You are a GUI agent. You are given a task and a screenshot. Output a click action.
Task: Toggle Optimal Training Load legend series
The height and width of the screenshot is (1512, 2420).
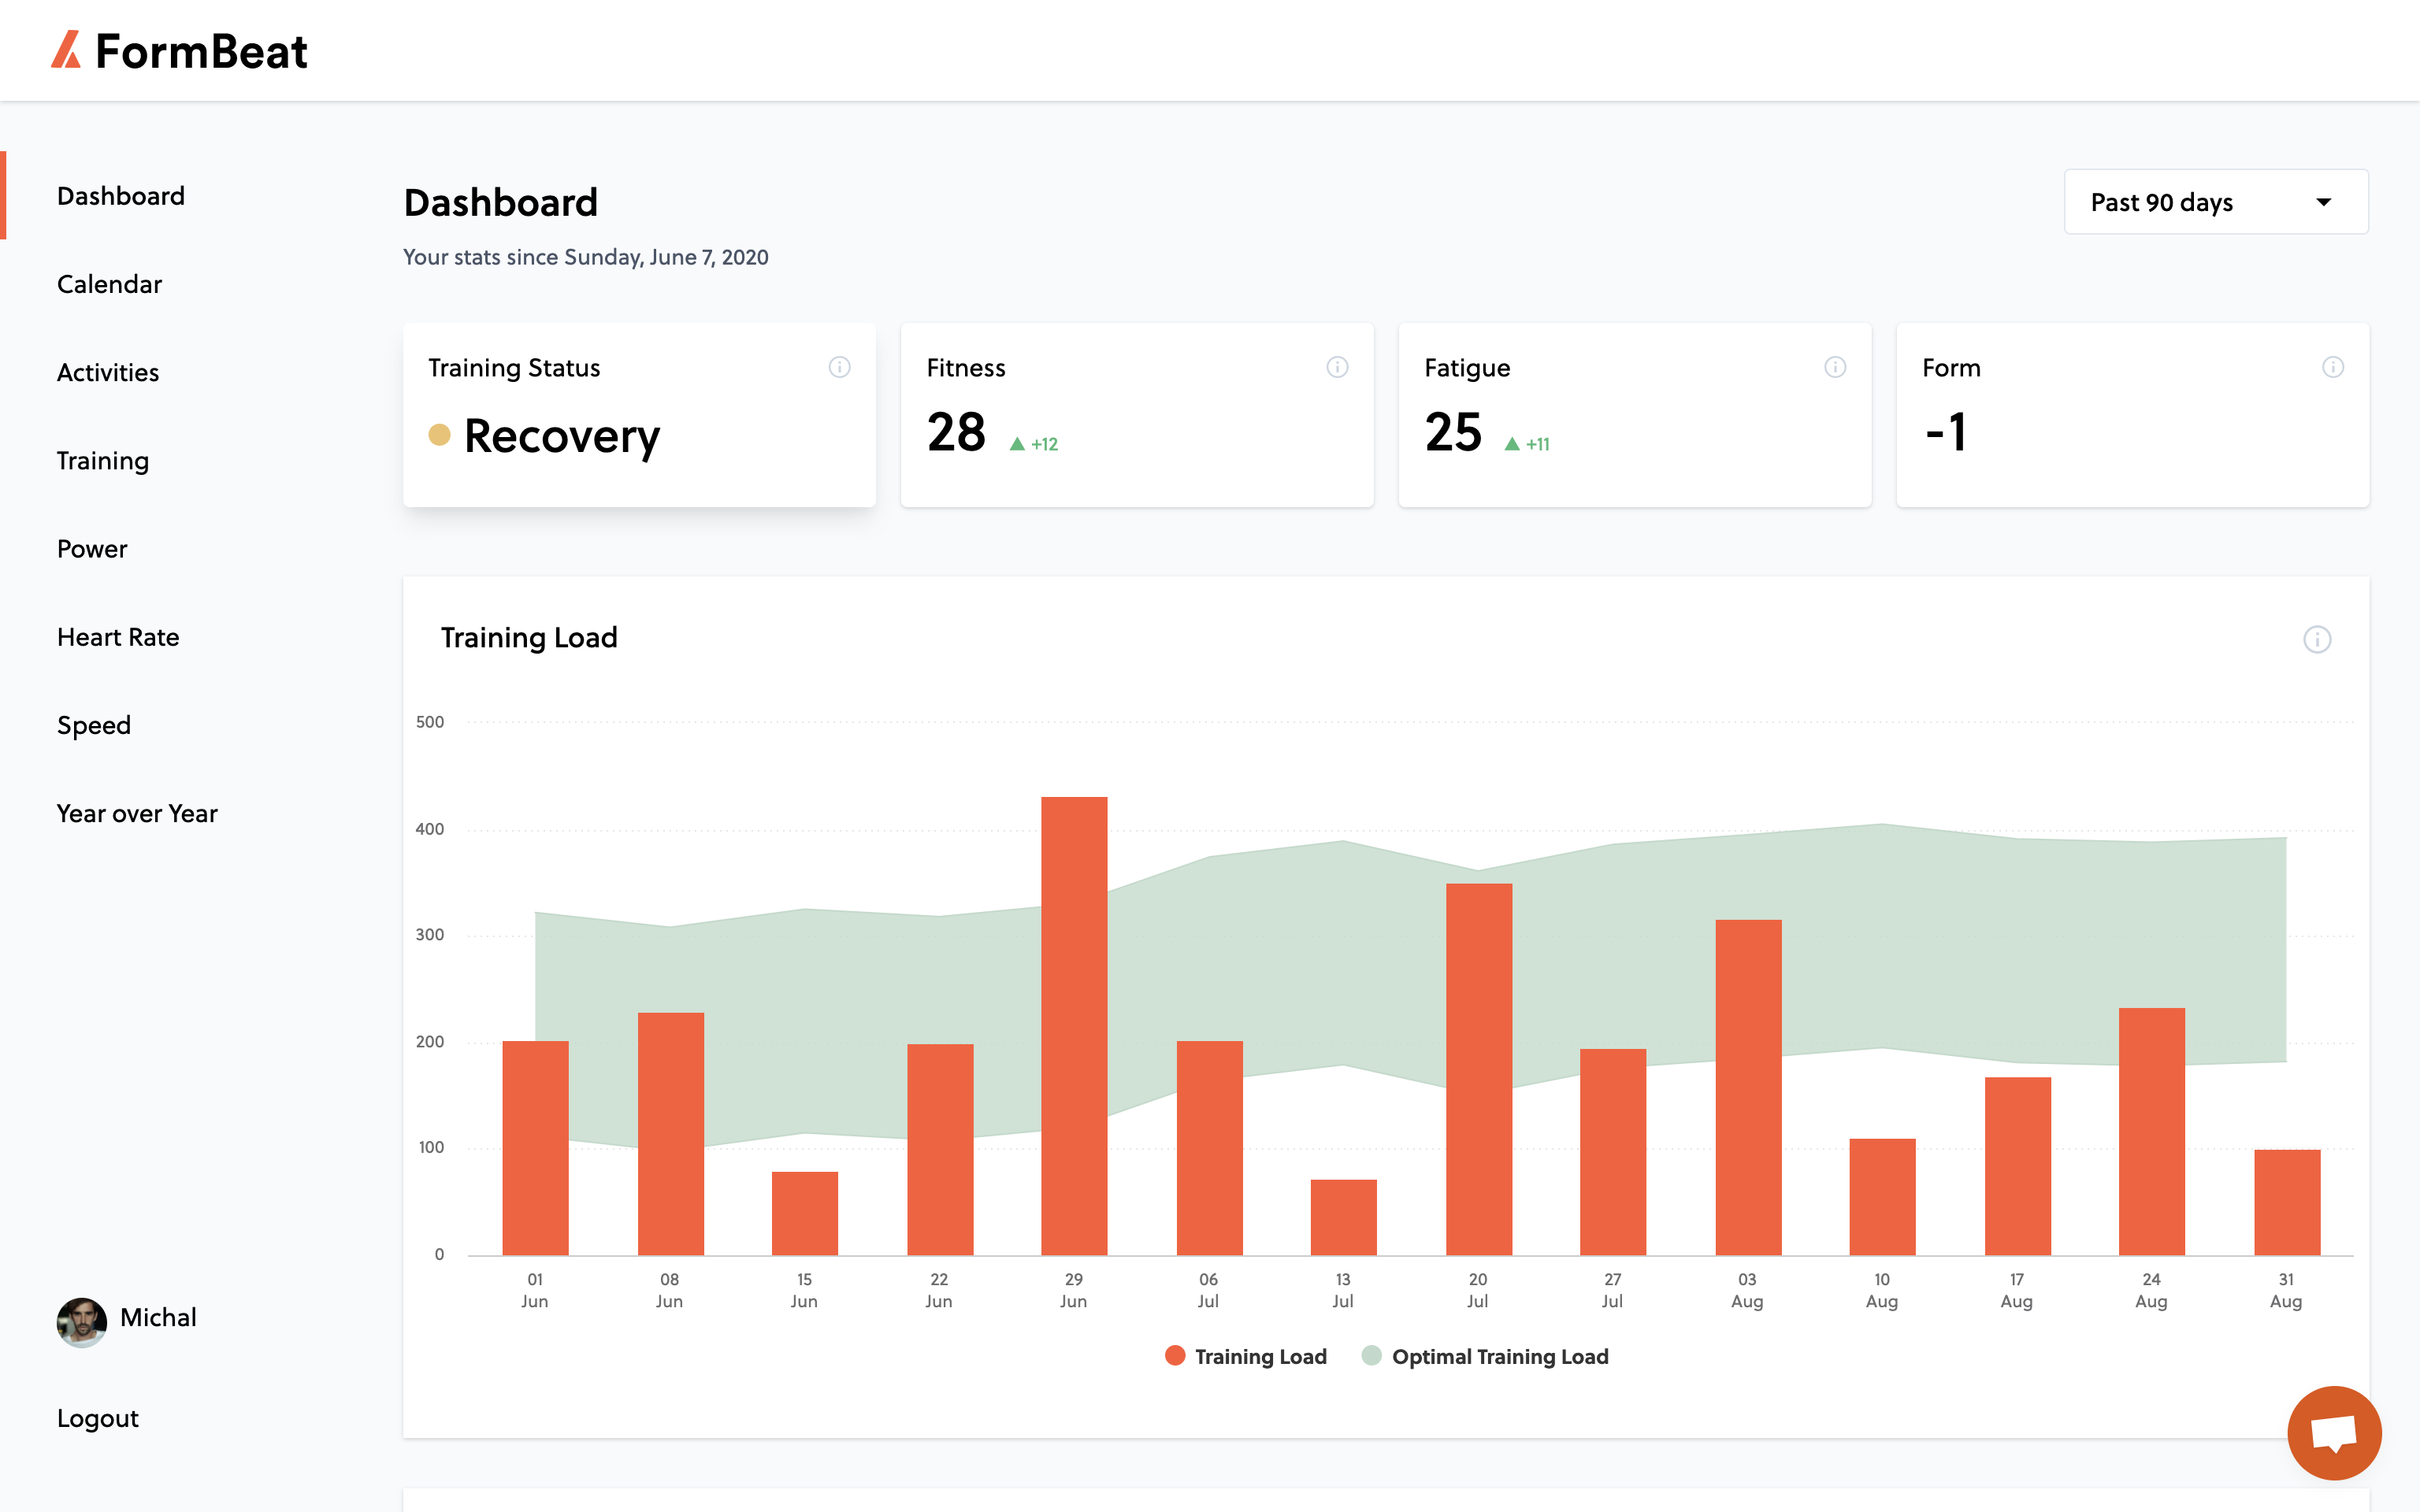(x=1485, y=1356)
